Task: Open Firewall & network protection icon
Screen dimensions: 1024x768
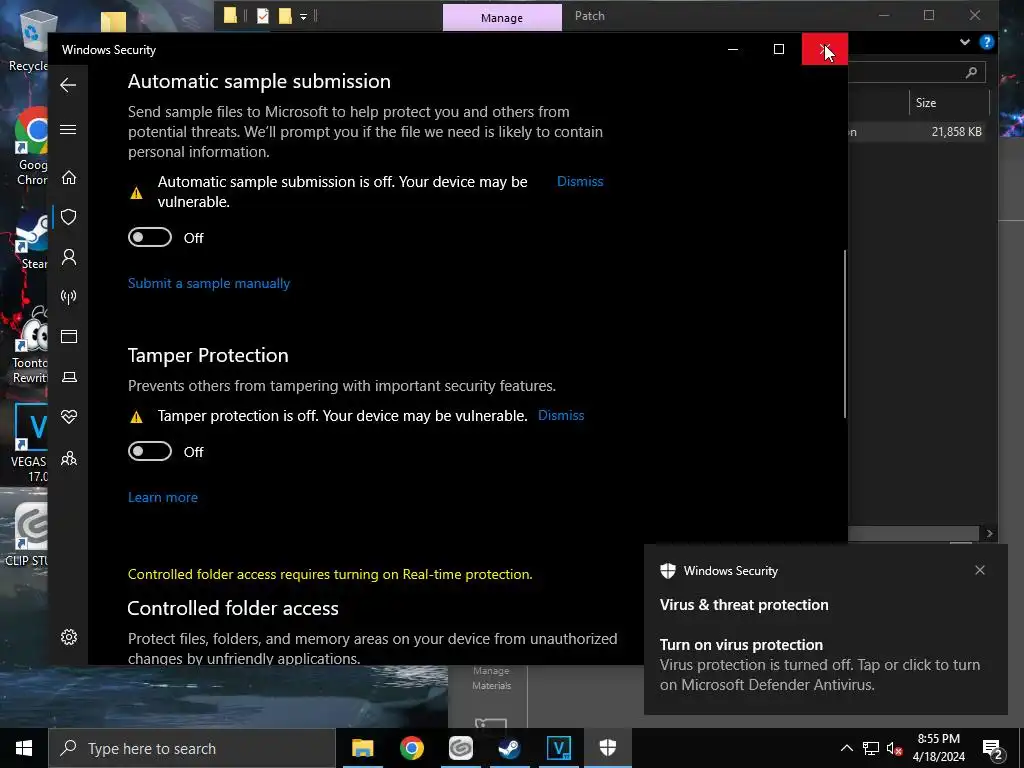Action: (69, 297)
